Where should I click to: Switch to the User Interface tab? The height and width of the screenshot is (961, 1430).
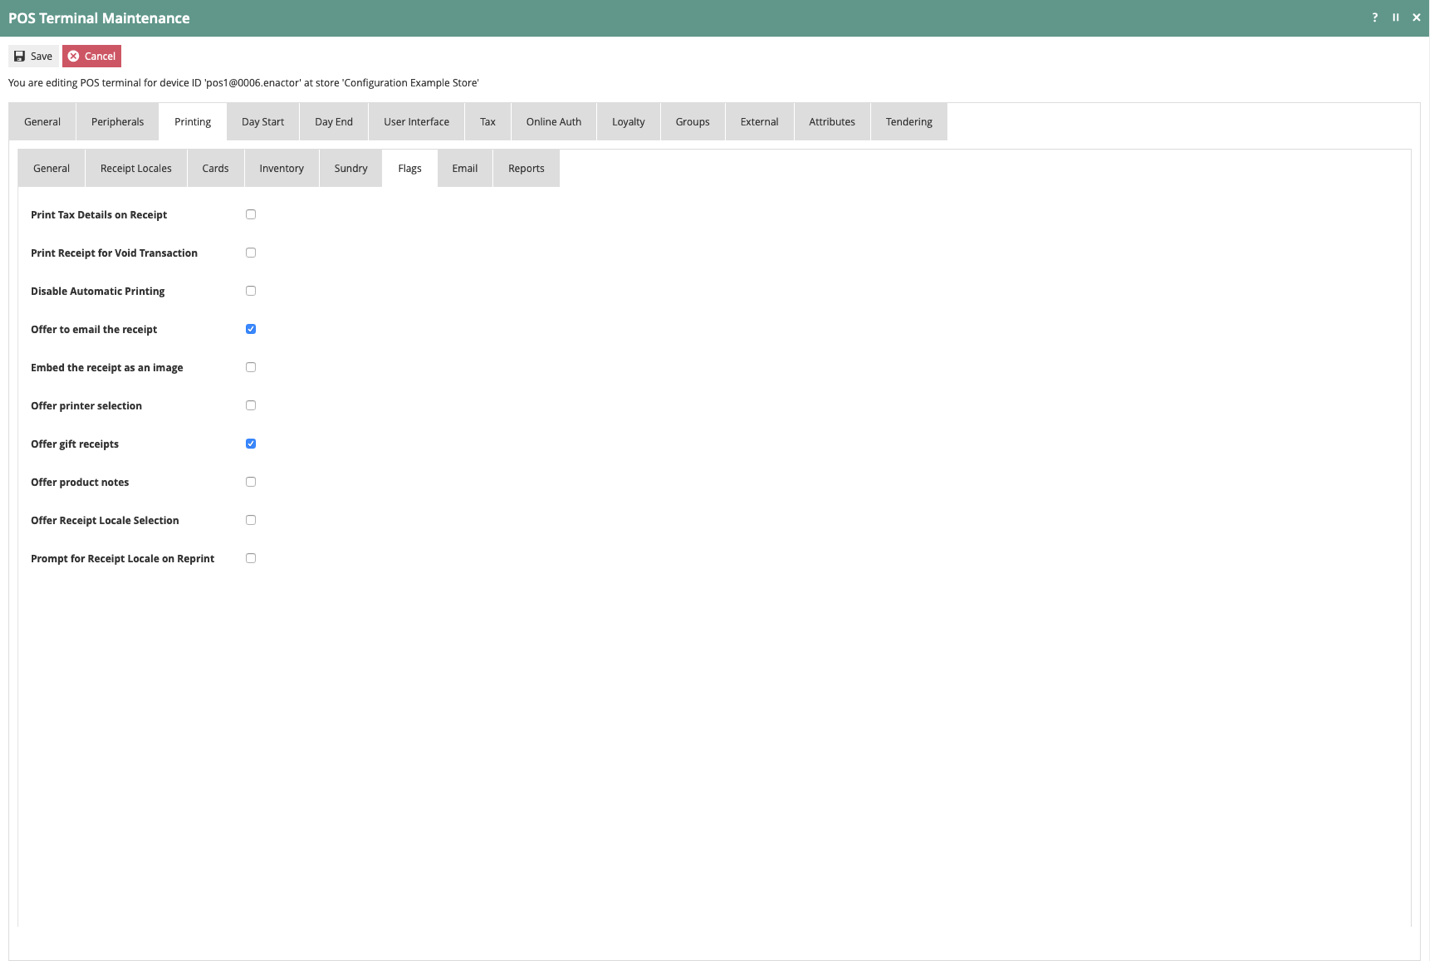click(x=416, y=122)
